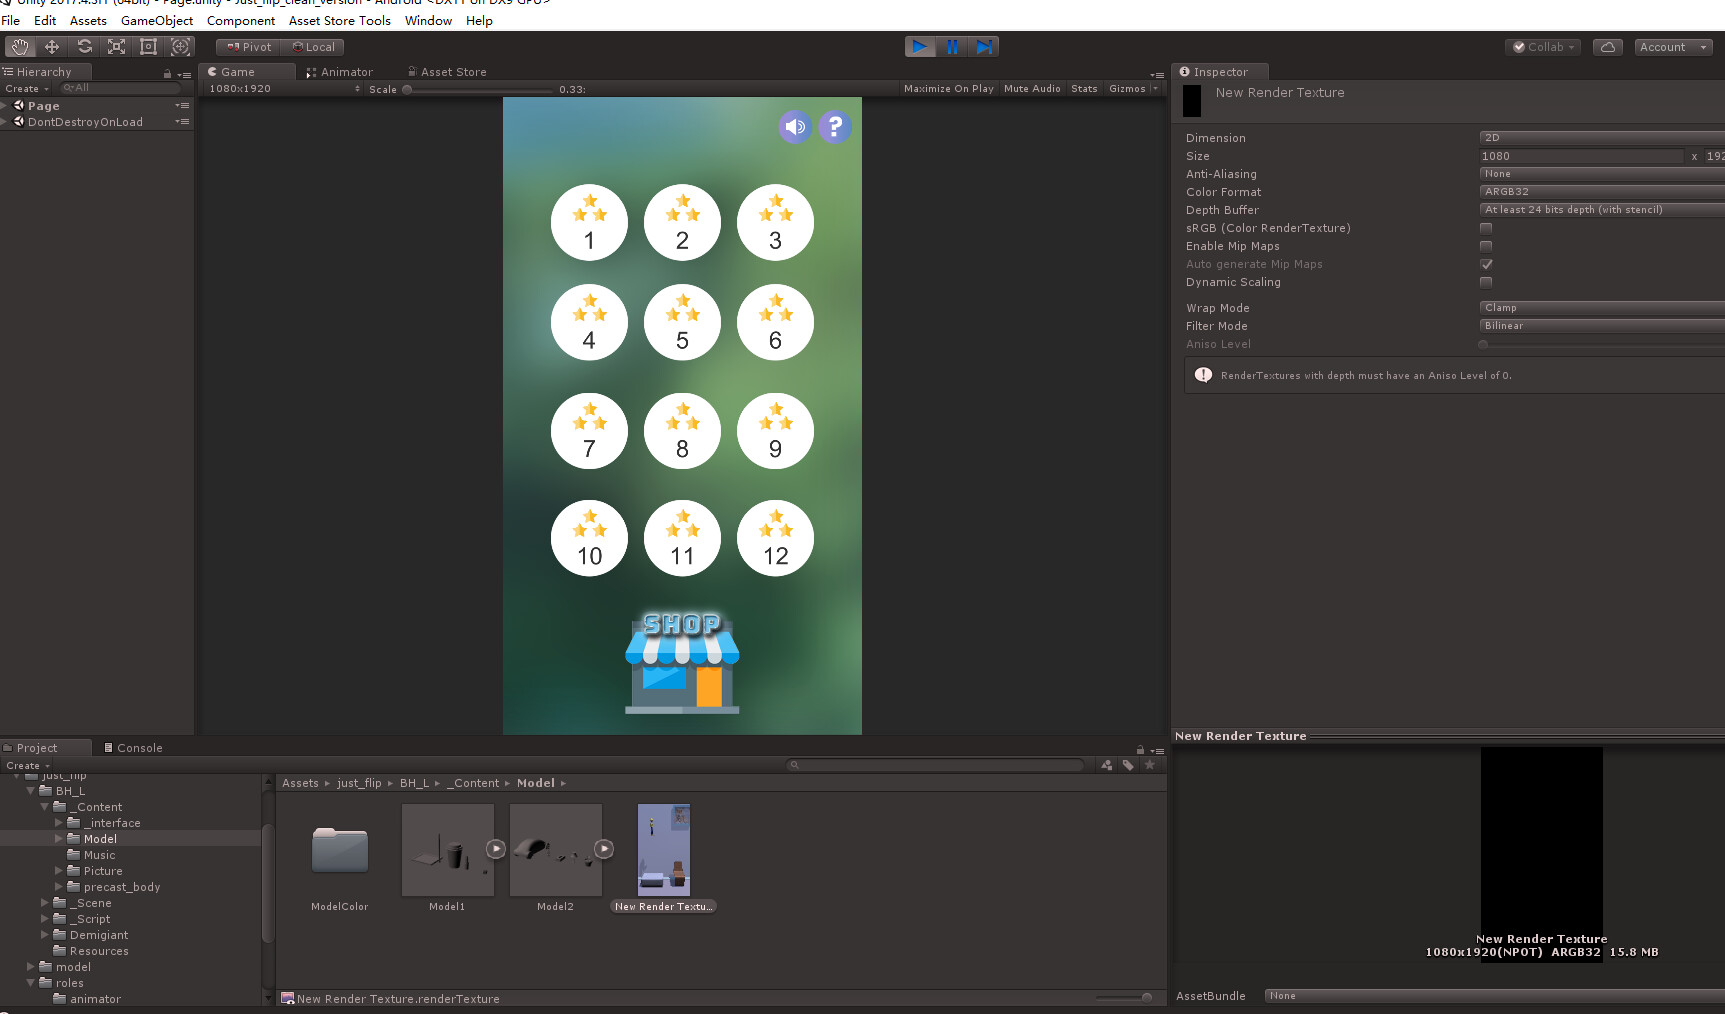Click the Step frame button

[x=984, y=47]
